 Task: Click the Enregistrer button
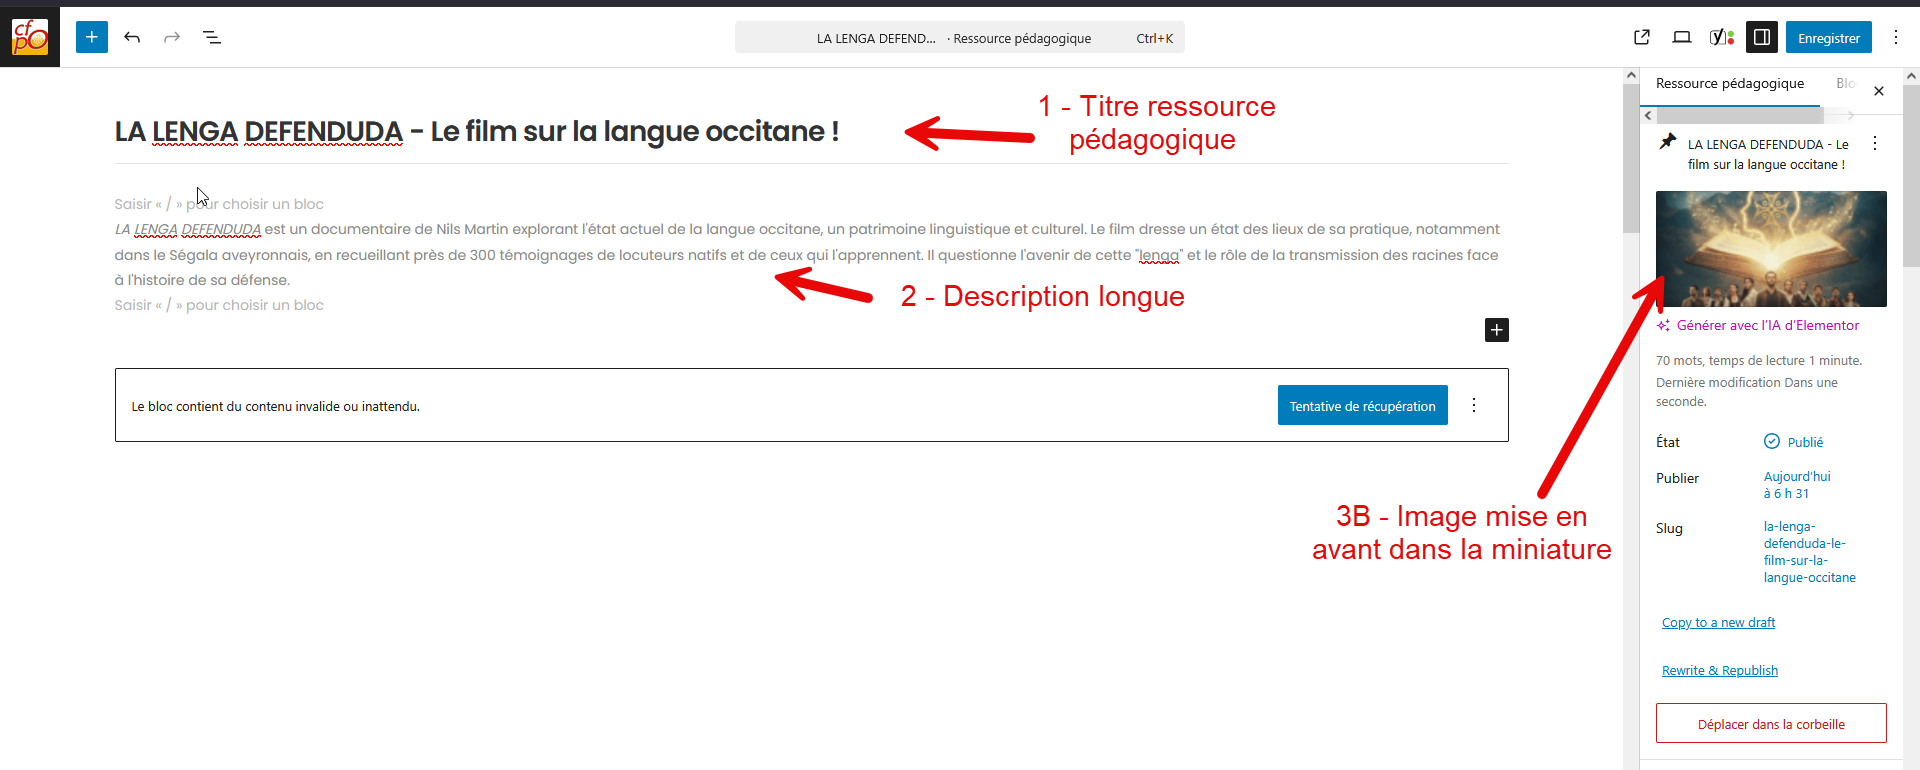pyautogui.click(x=1829, y=38)
